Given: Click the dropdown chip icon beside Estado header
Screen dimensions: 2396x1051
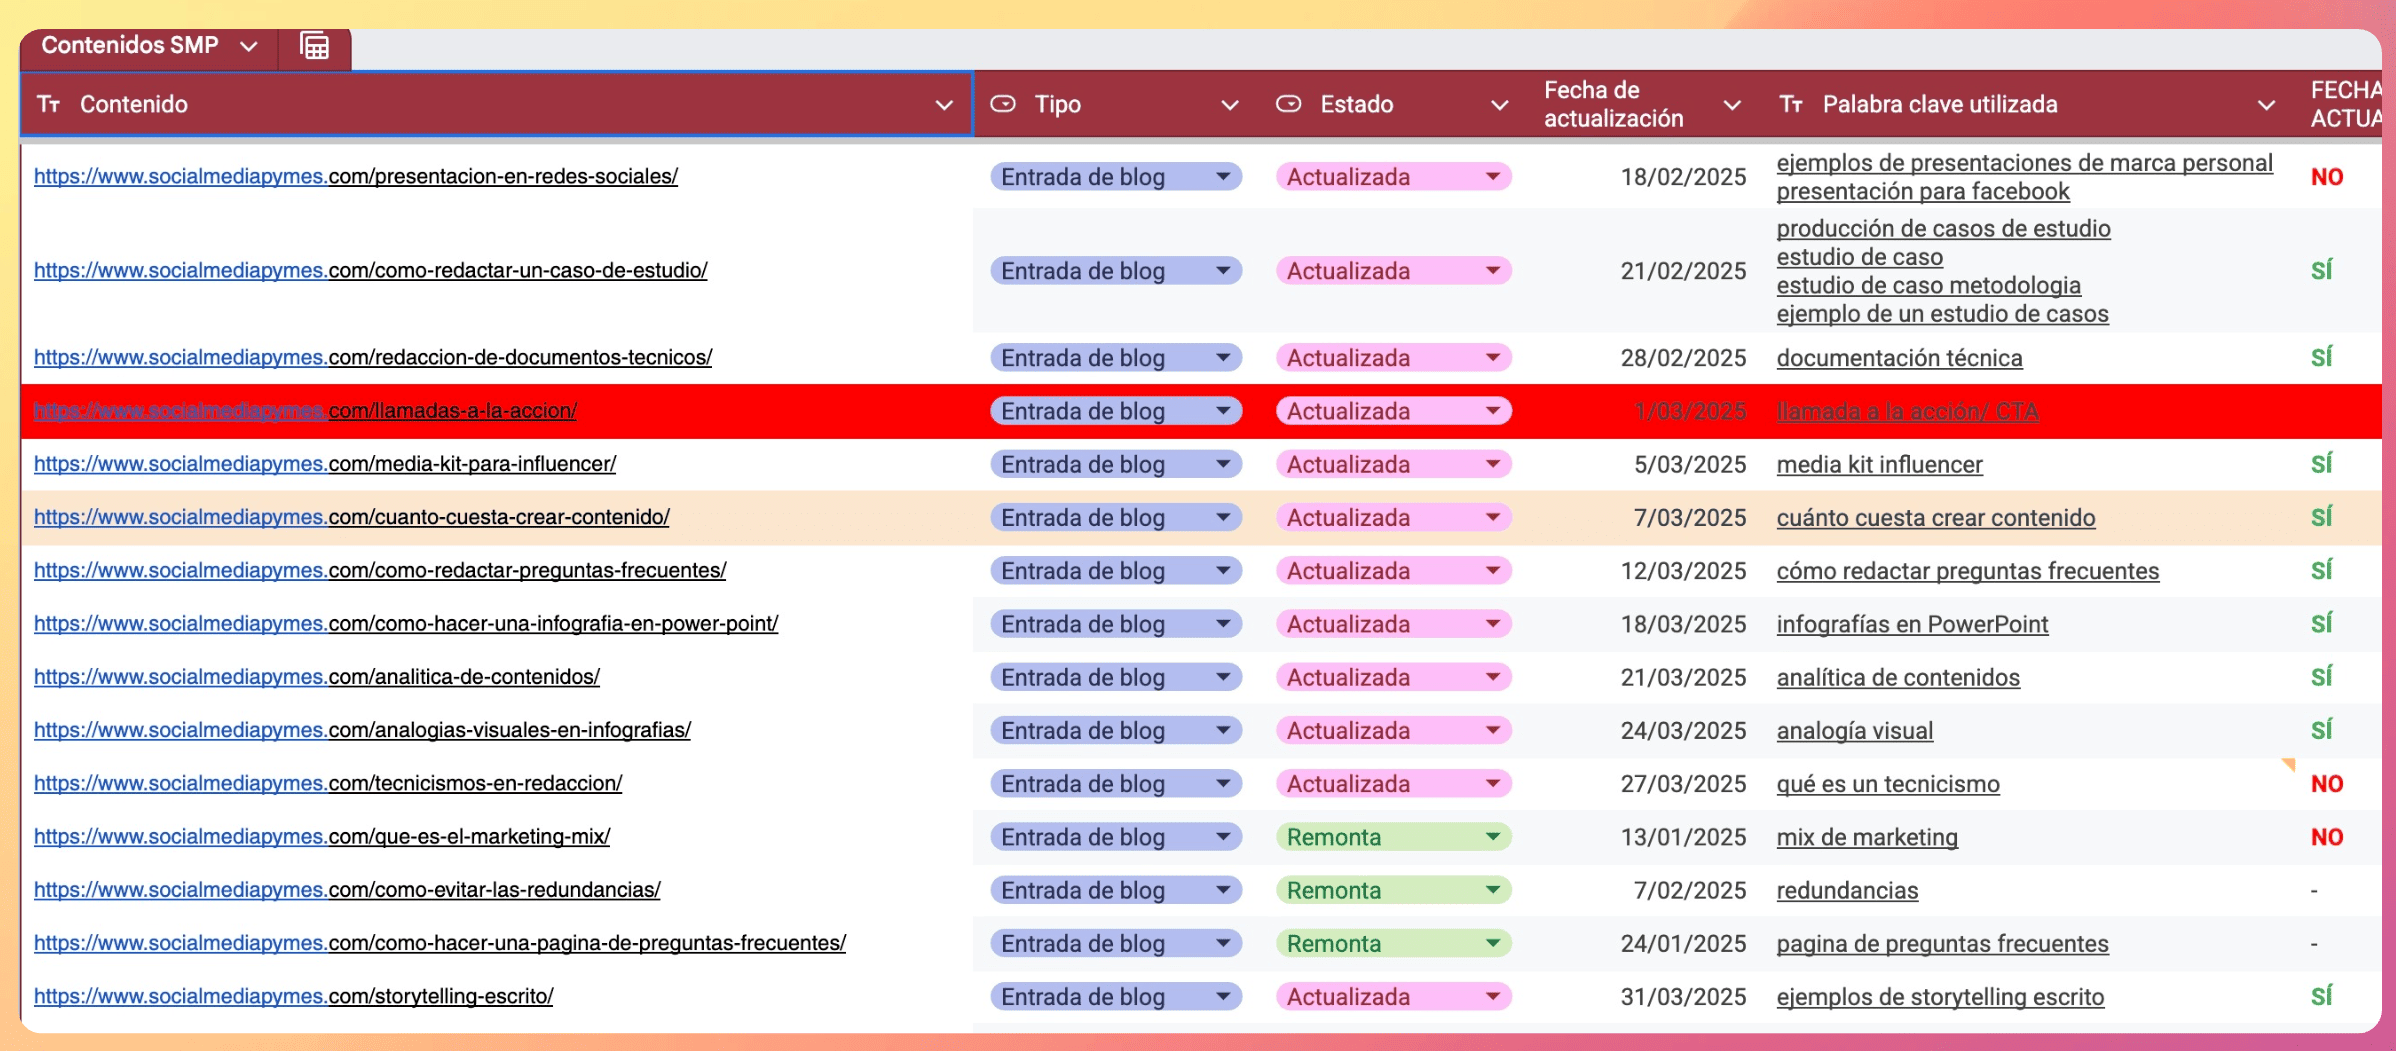Looking at the screenshot, I should [x=1289, y=104].
